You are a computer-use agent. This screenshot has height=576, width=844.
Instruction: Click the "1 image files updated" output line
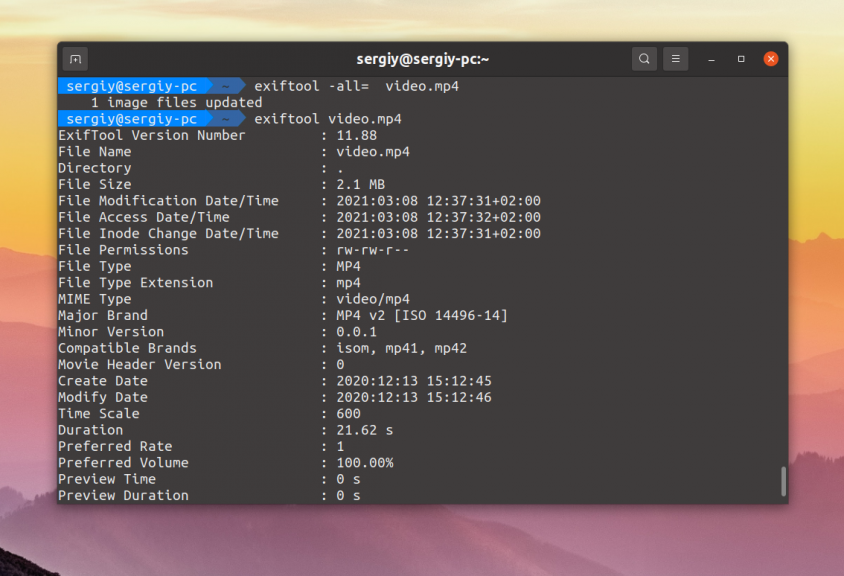click(x=176, y=102)
